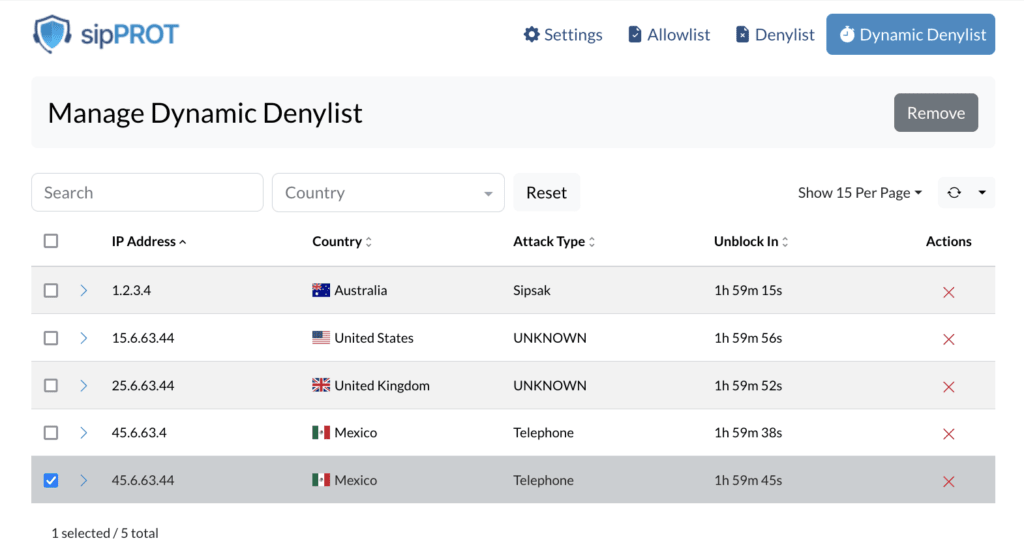Click the refresh icon

[954, 193]
